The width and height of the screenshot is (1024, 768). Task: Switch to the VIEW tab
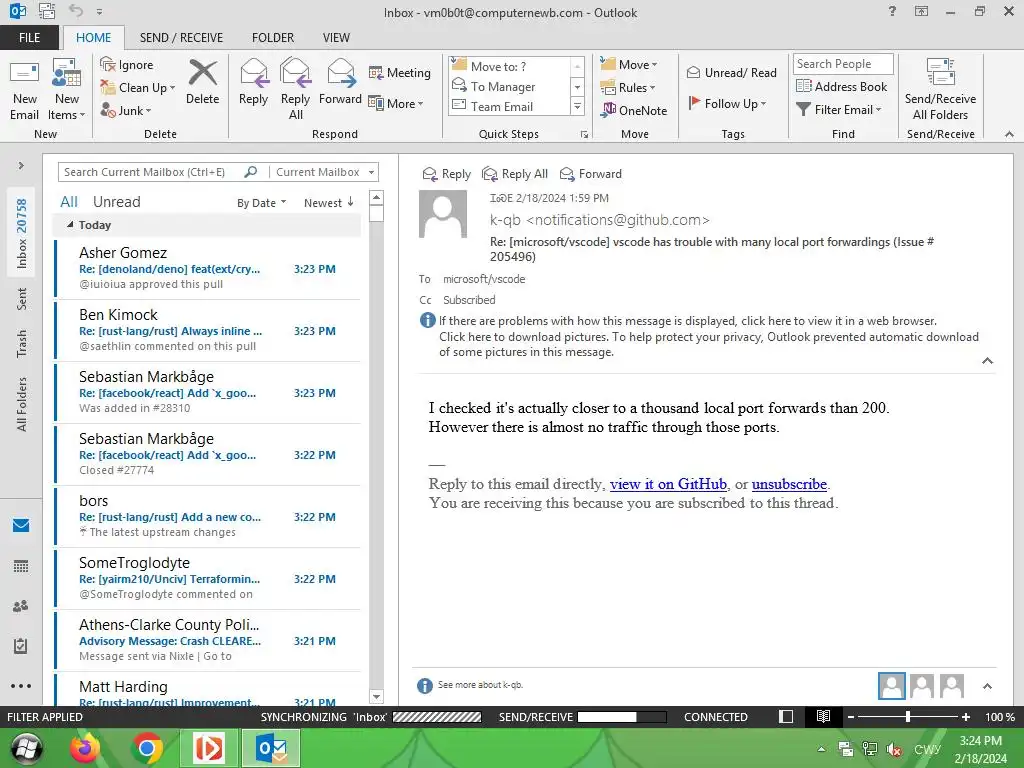coord(336,38)
